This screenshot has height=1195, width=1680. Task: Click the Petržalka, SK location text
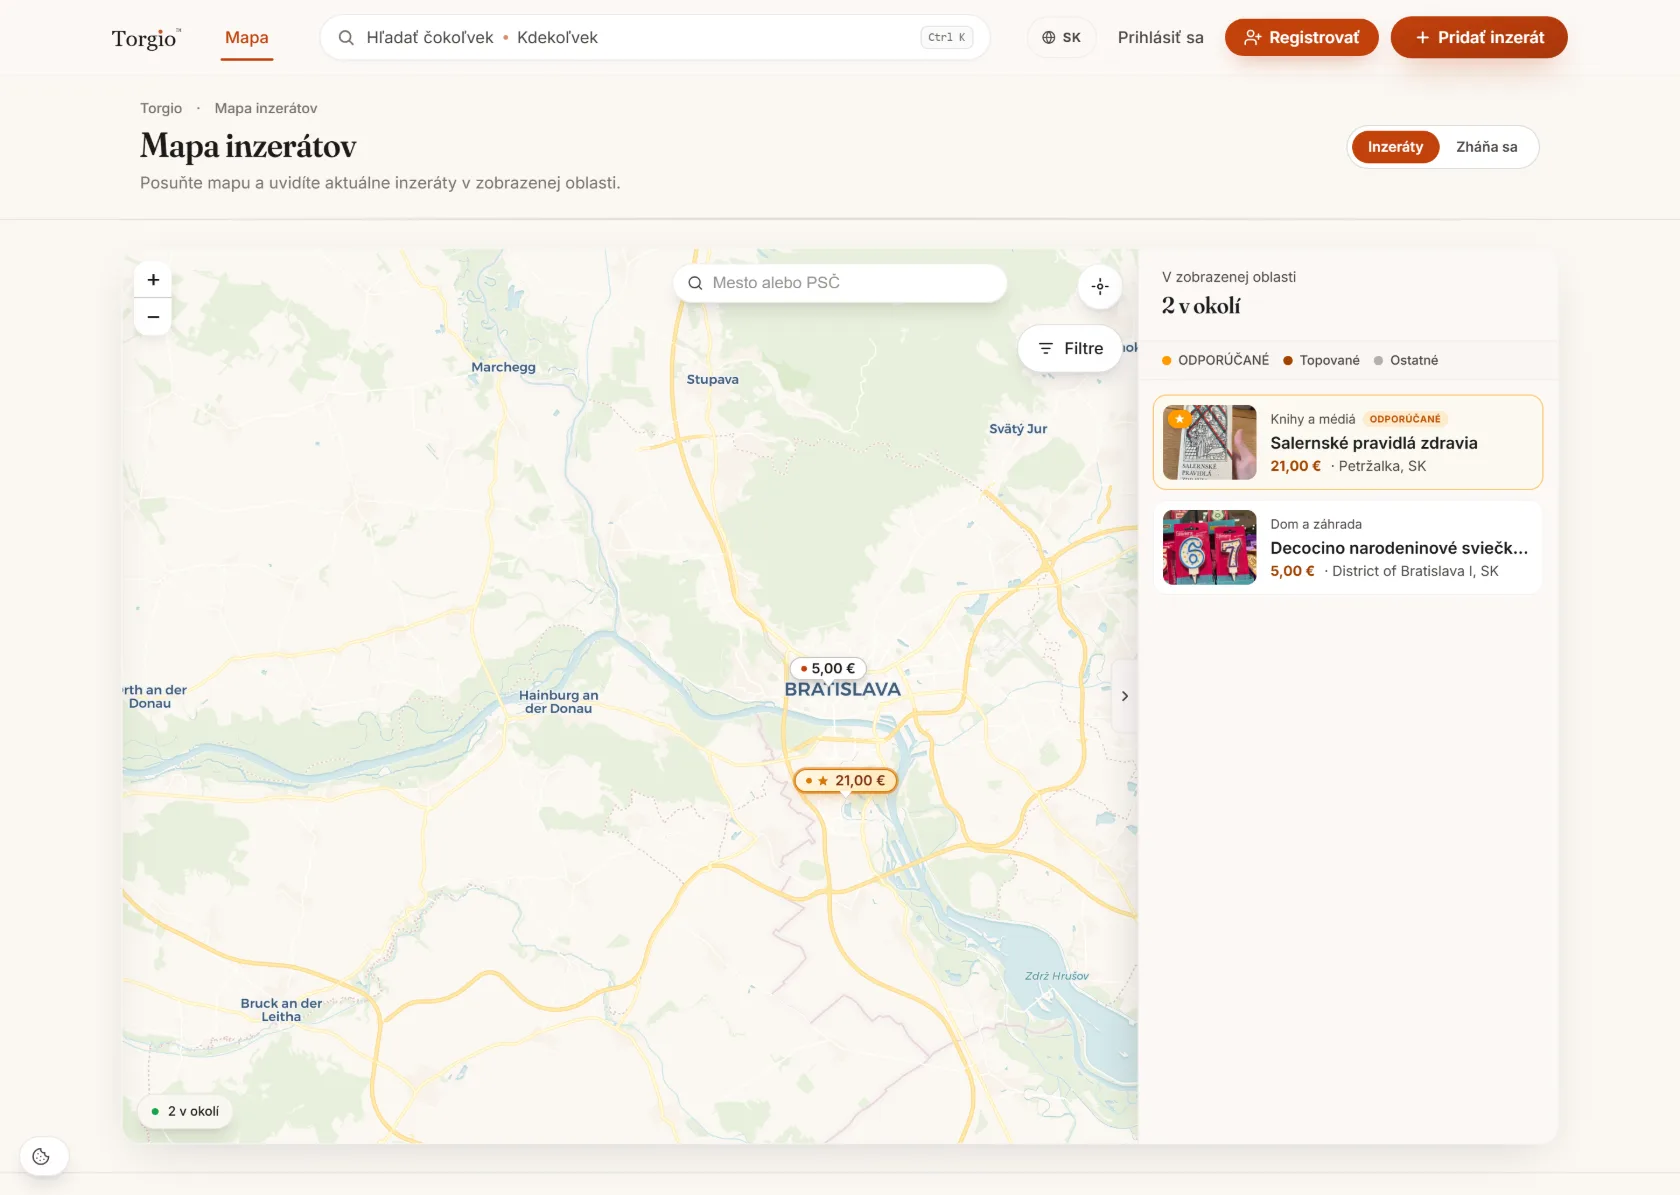[x=1382, y=466]
